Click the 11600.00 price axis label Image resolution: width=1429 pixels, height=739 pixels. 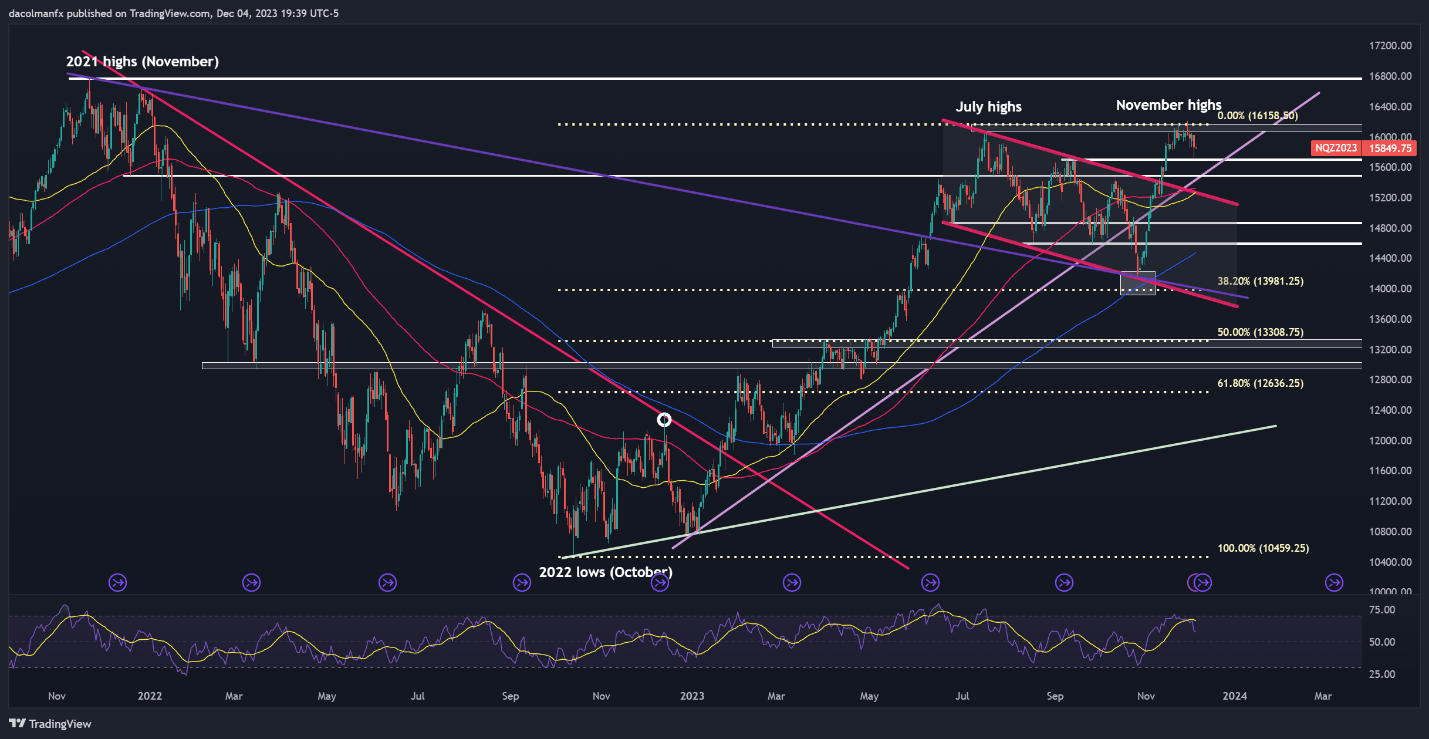click(1391, 471)
